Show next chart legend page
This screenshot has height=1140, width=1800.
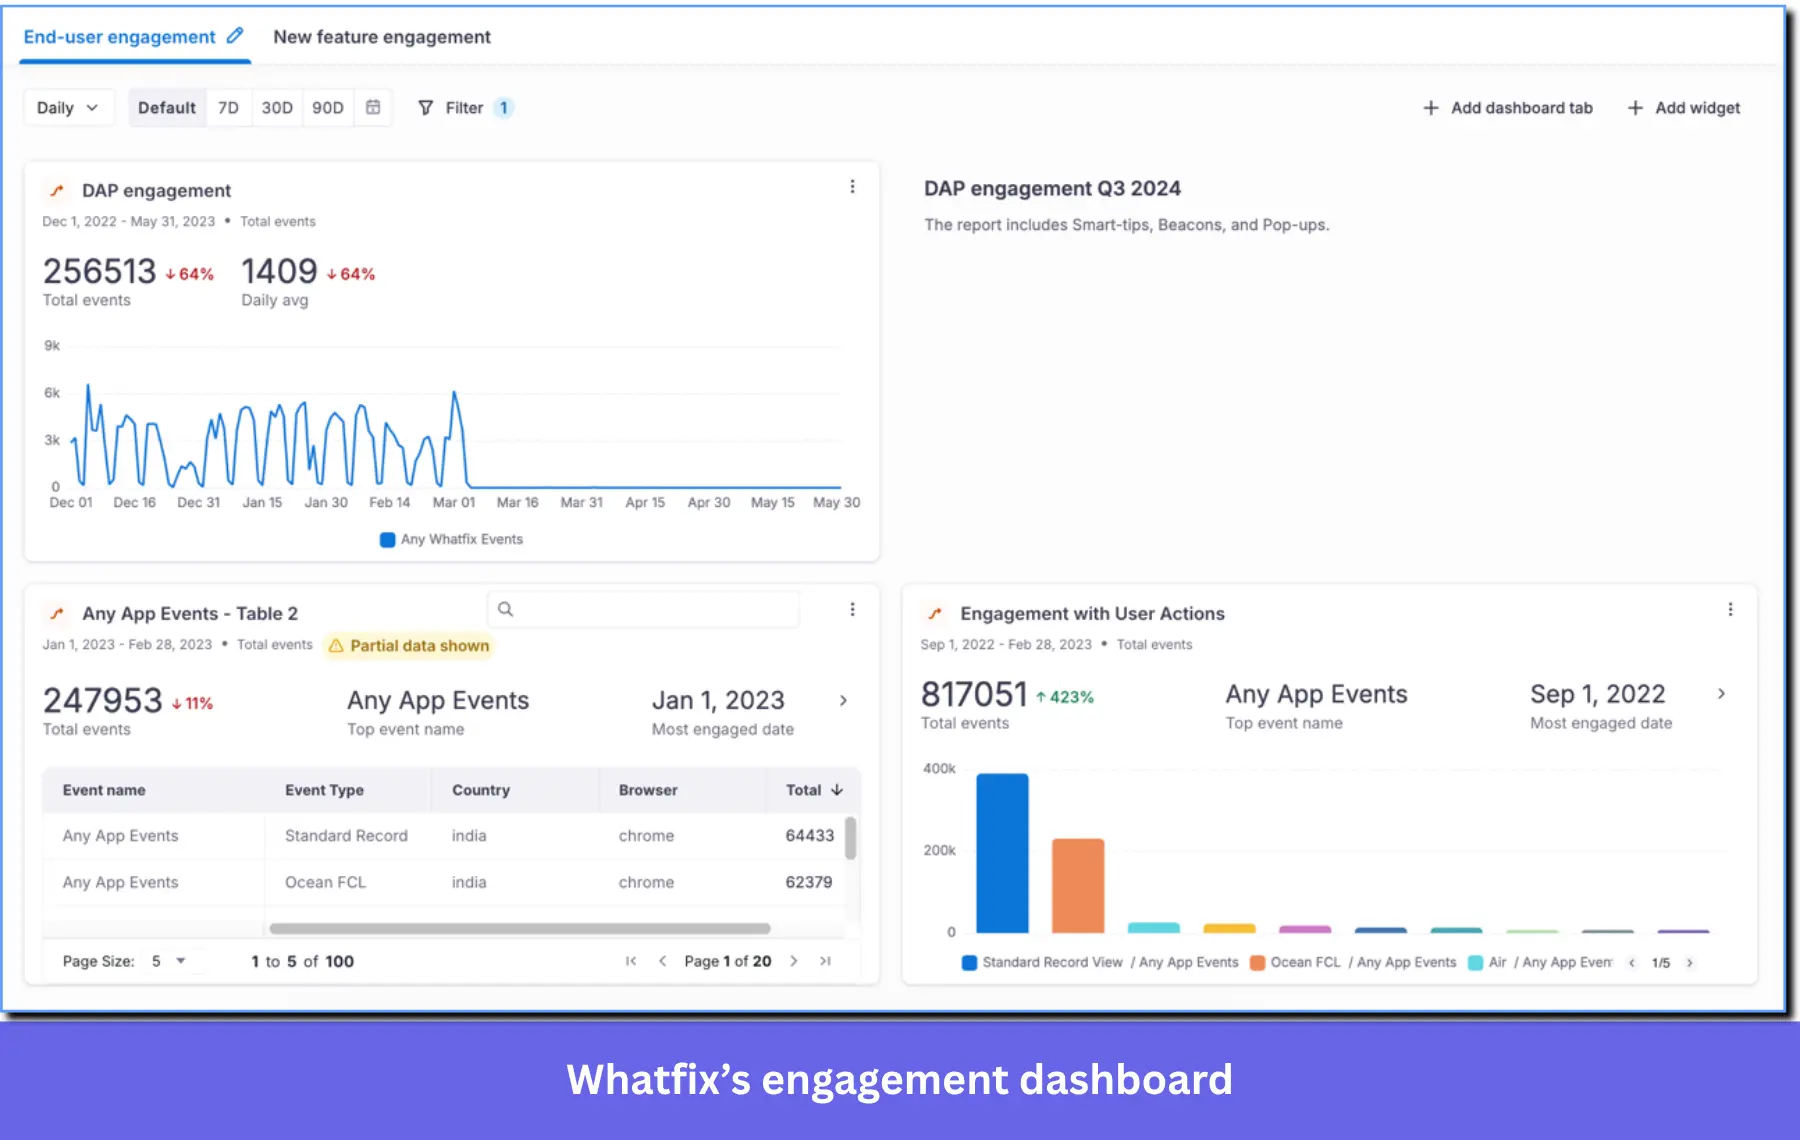pyautogui.click(x=1690, y=963)
